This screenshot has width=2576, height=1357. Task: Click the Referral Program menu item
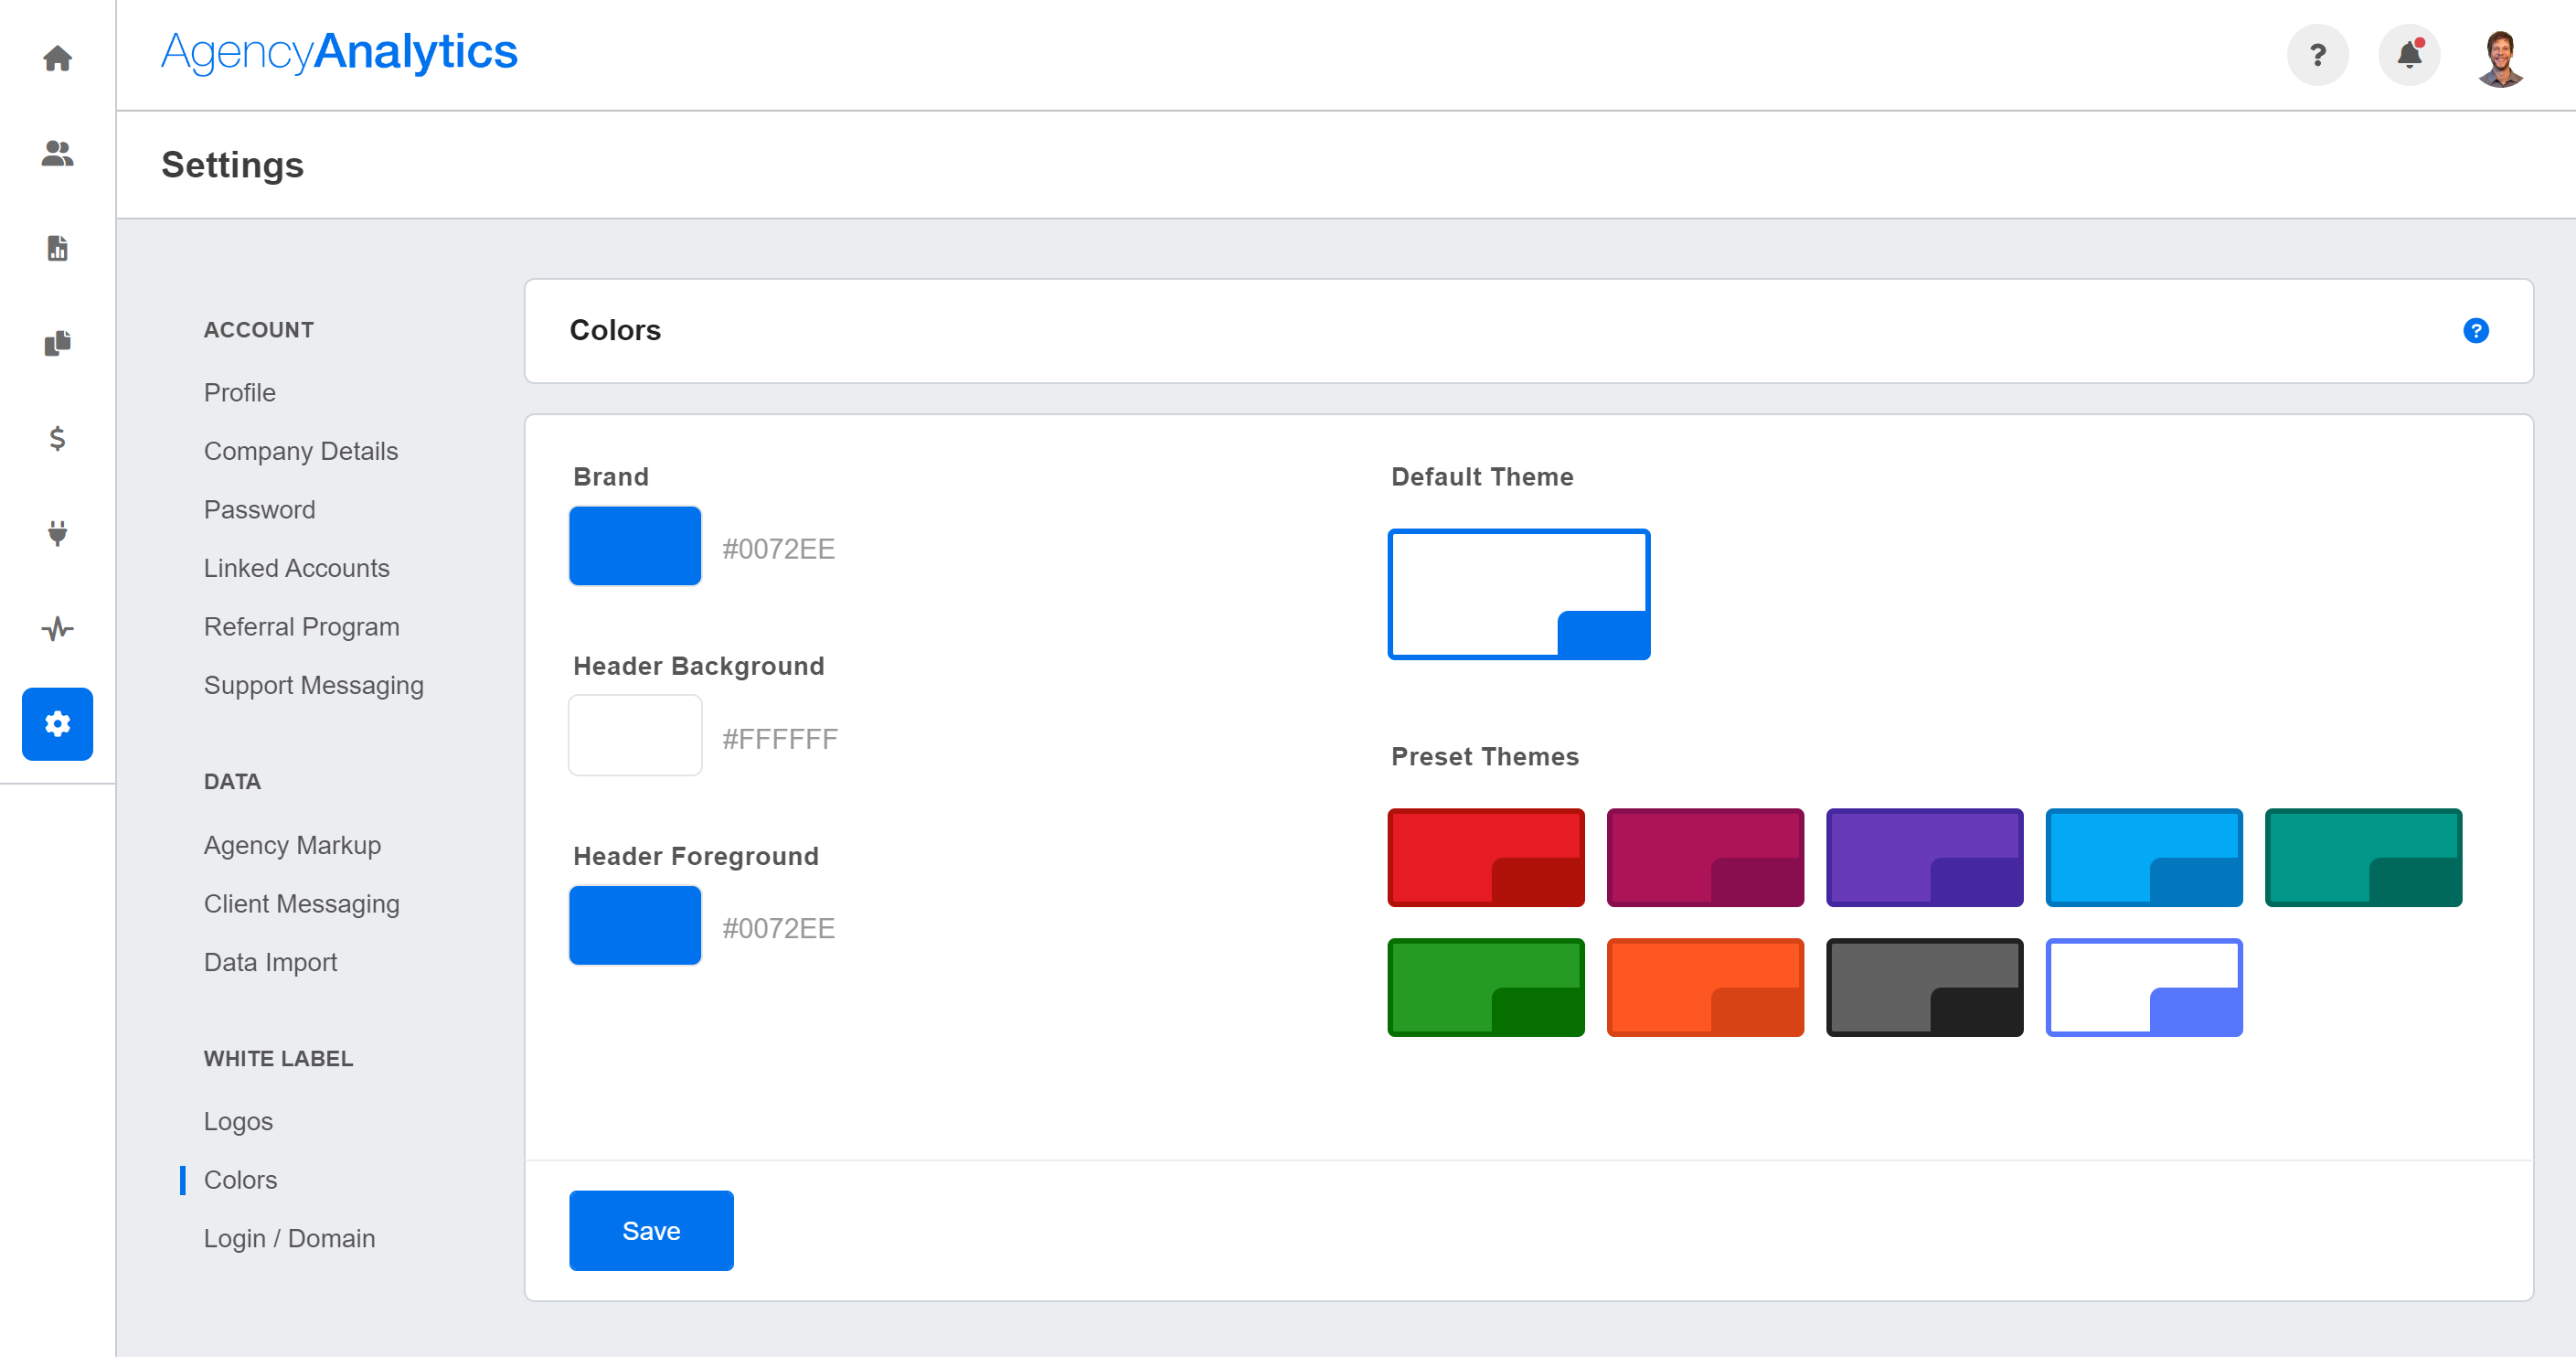tap(302, 625)
